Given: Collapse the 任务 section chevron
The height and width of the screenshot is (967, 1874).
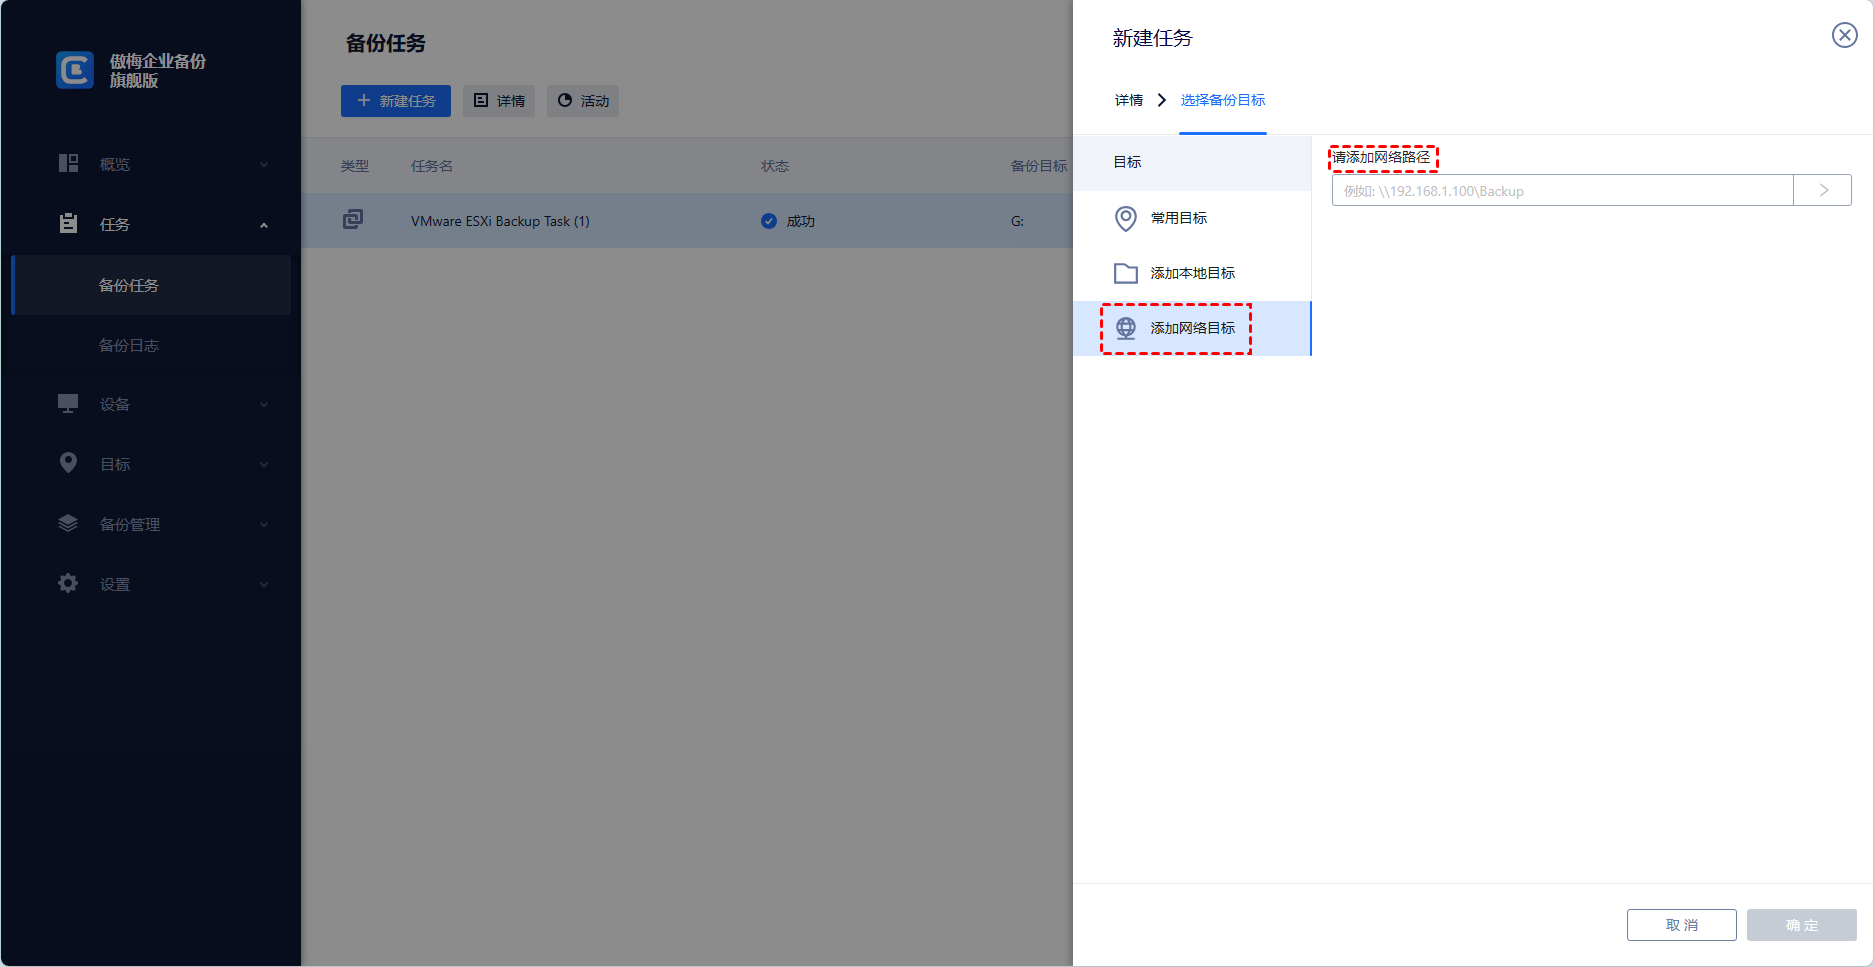Looking at the screenshot, I should tap(264, 225).
